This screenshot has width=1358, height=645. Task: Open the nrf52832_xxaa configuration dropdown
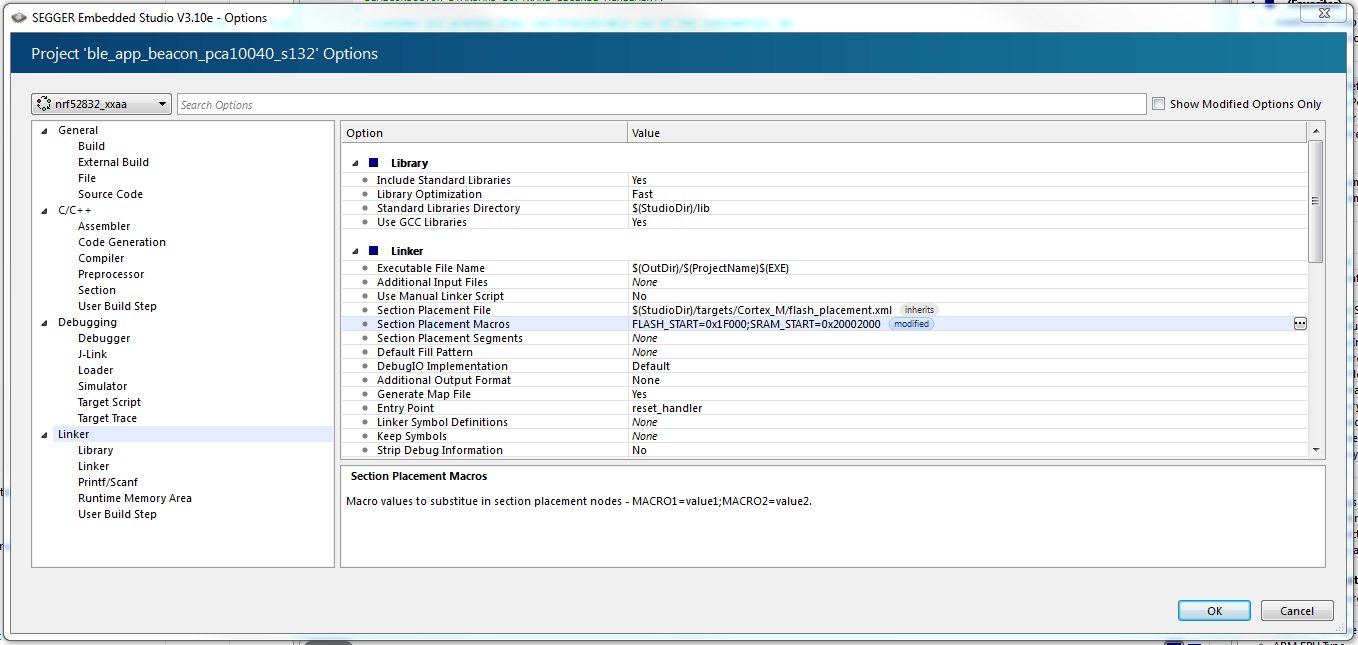tap(101, 104)
